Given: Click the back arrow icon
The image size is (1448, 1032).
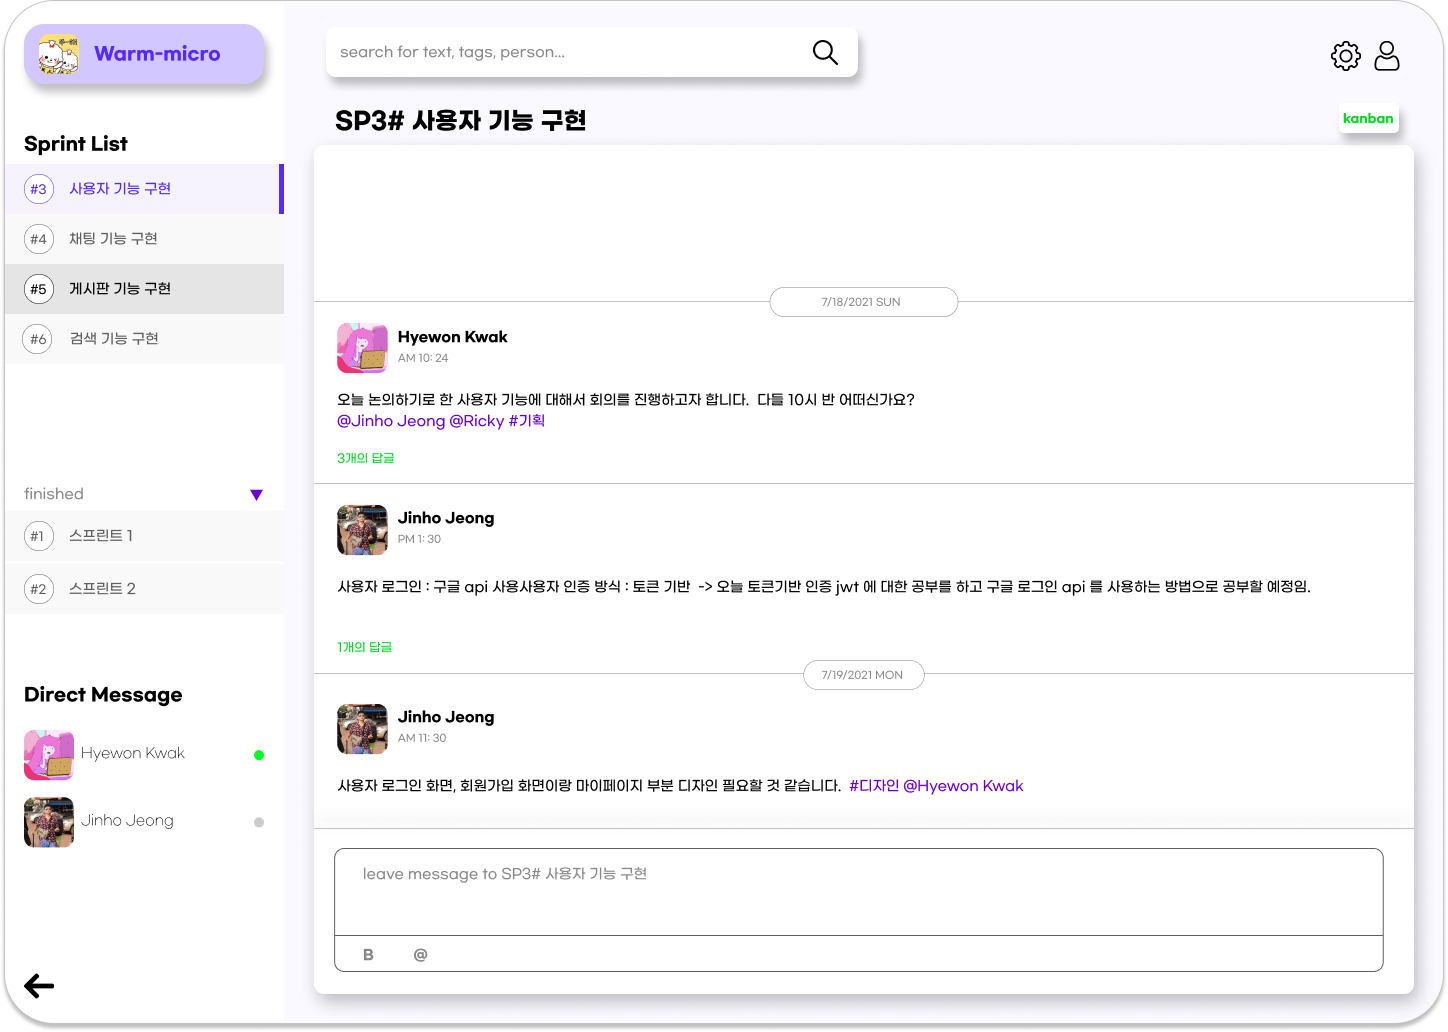Looking at the screenshot, I should pos(39,986).
